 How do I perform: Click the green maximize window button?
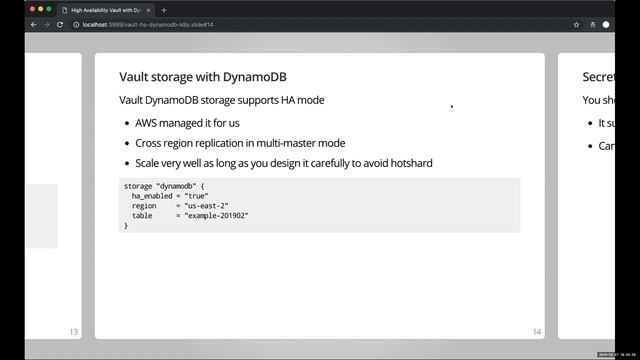[49, 9]
